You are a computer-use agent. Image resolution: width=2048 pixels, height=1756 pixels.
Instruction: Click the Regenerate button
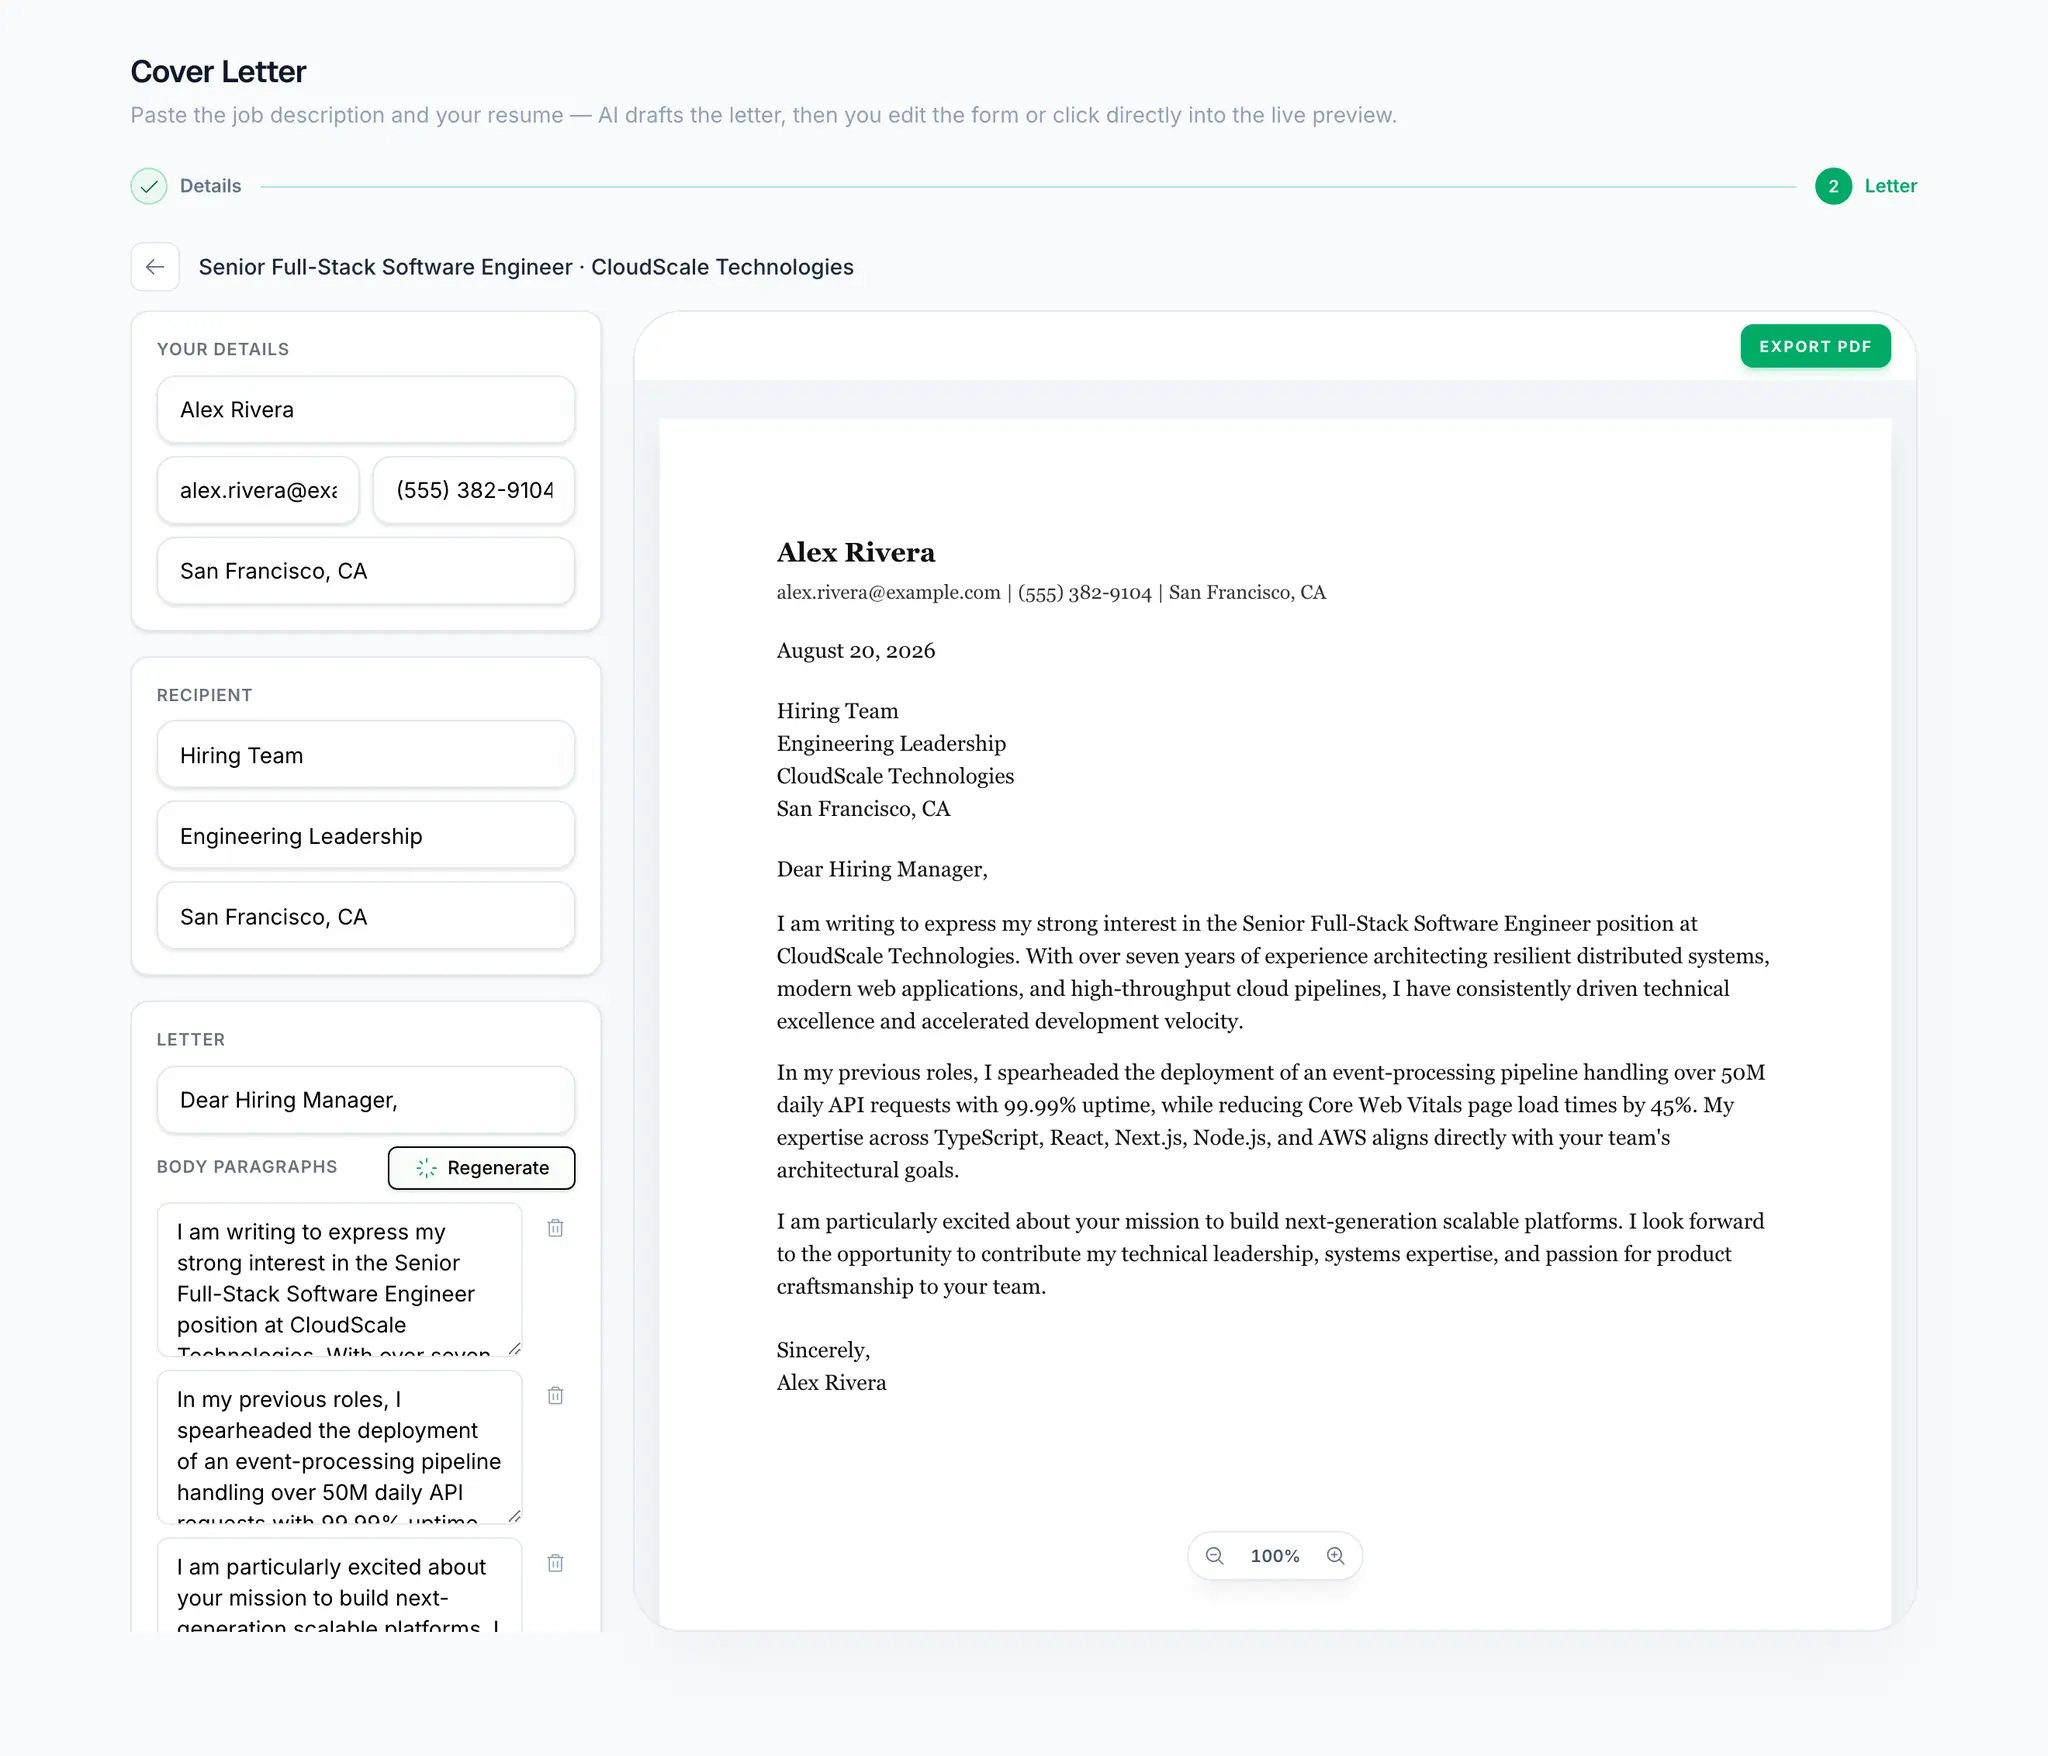pyautogui.click(x=481, y=1168)
